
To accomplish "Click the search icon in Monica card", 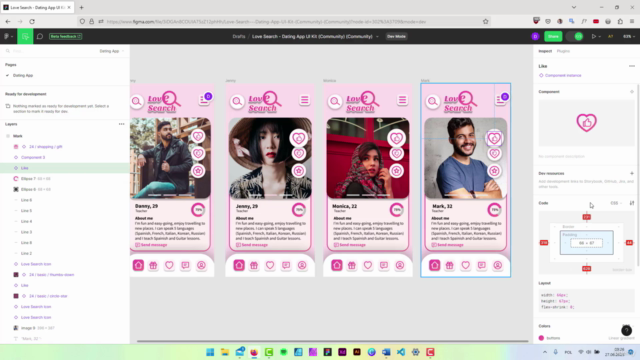I will point(335,101).
